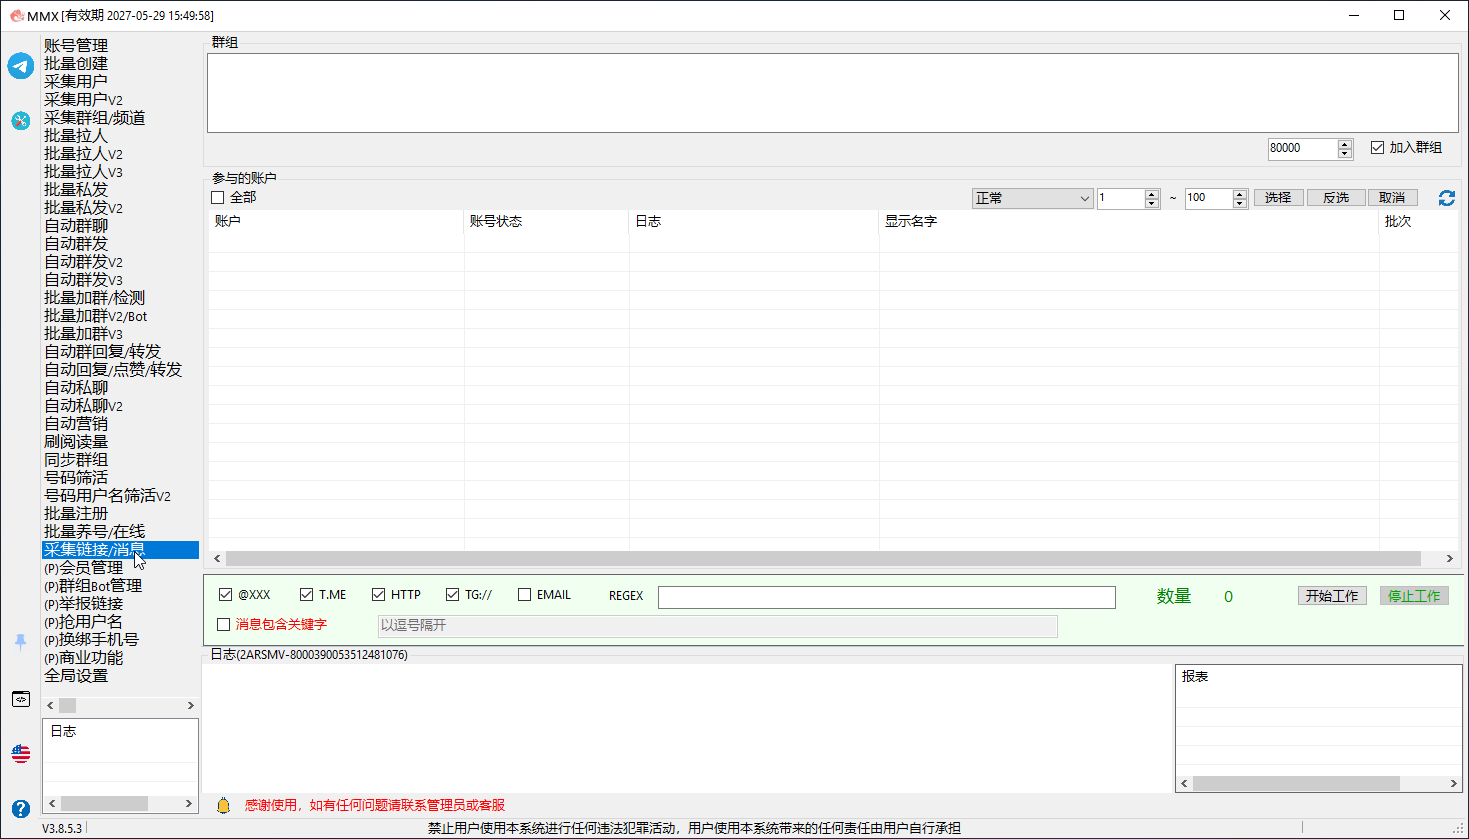Enable the EMAIL checkbox
Image resolution: width=1469 pixels, height=839 pixels.
[x=525, y=595]
